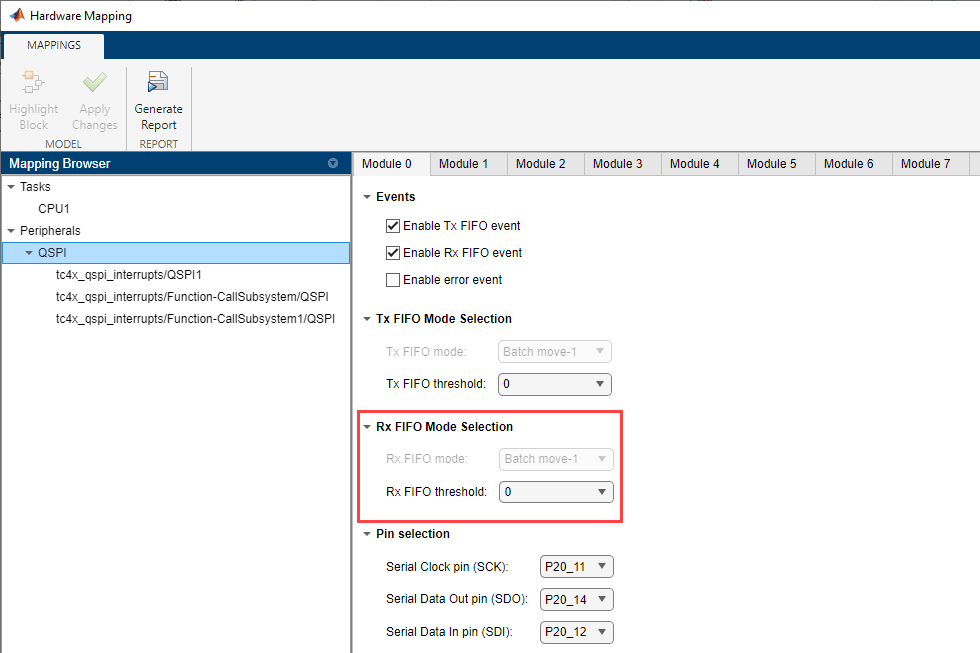Click the Apply Changes checkmark icon

(94, 82)
